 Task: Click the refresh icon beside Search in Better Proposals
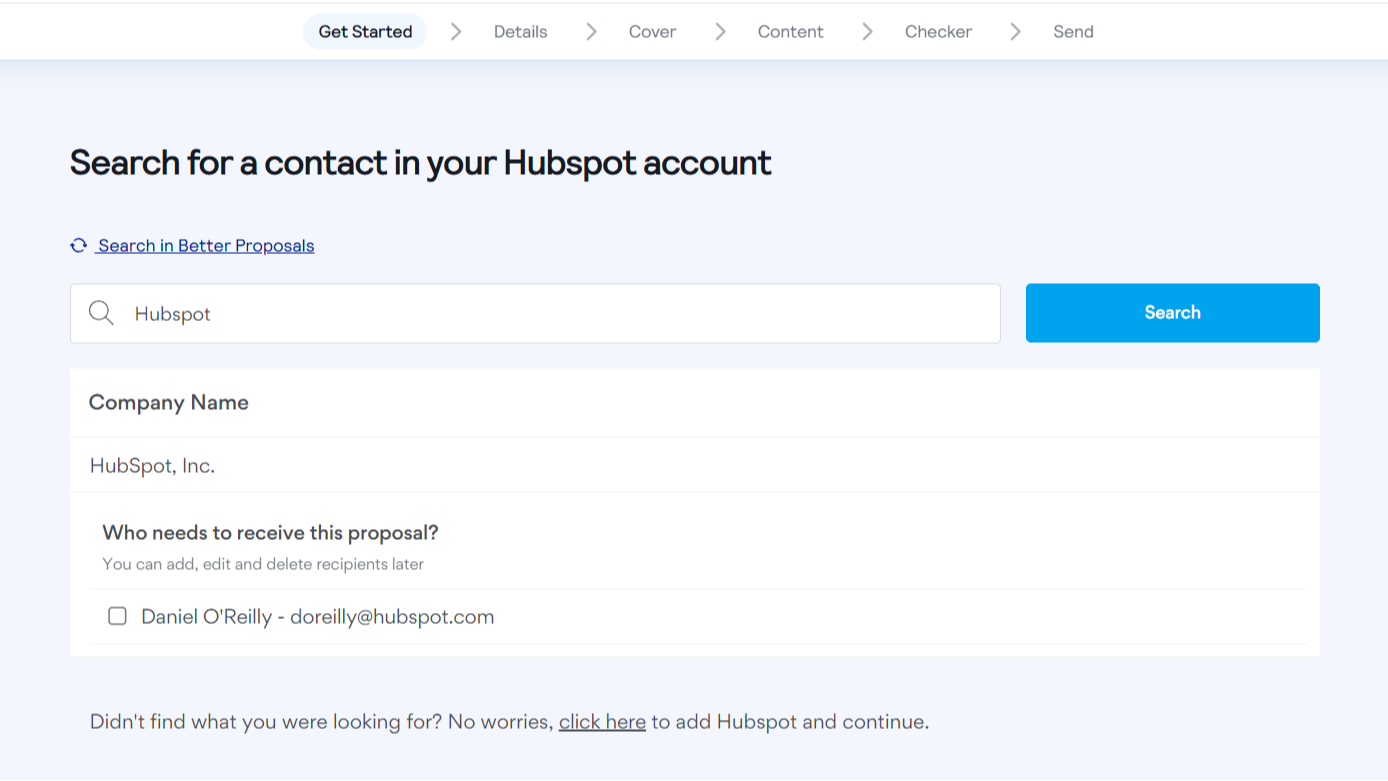[78, 246]
